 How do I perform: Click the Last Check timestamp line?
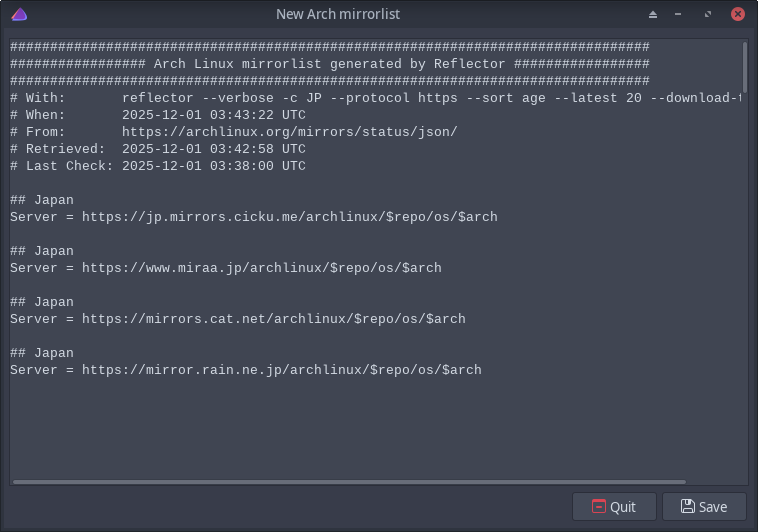click(x=213, y=166)
